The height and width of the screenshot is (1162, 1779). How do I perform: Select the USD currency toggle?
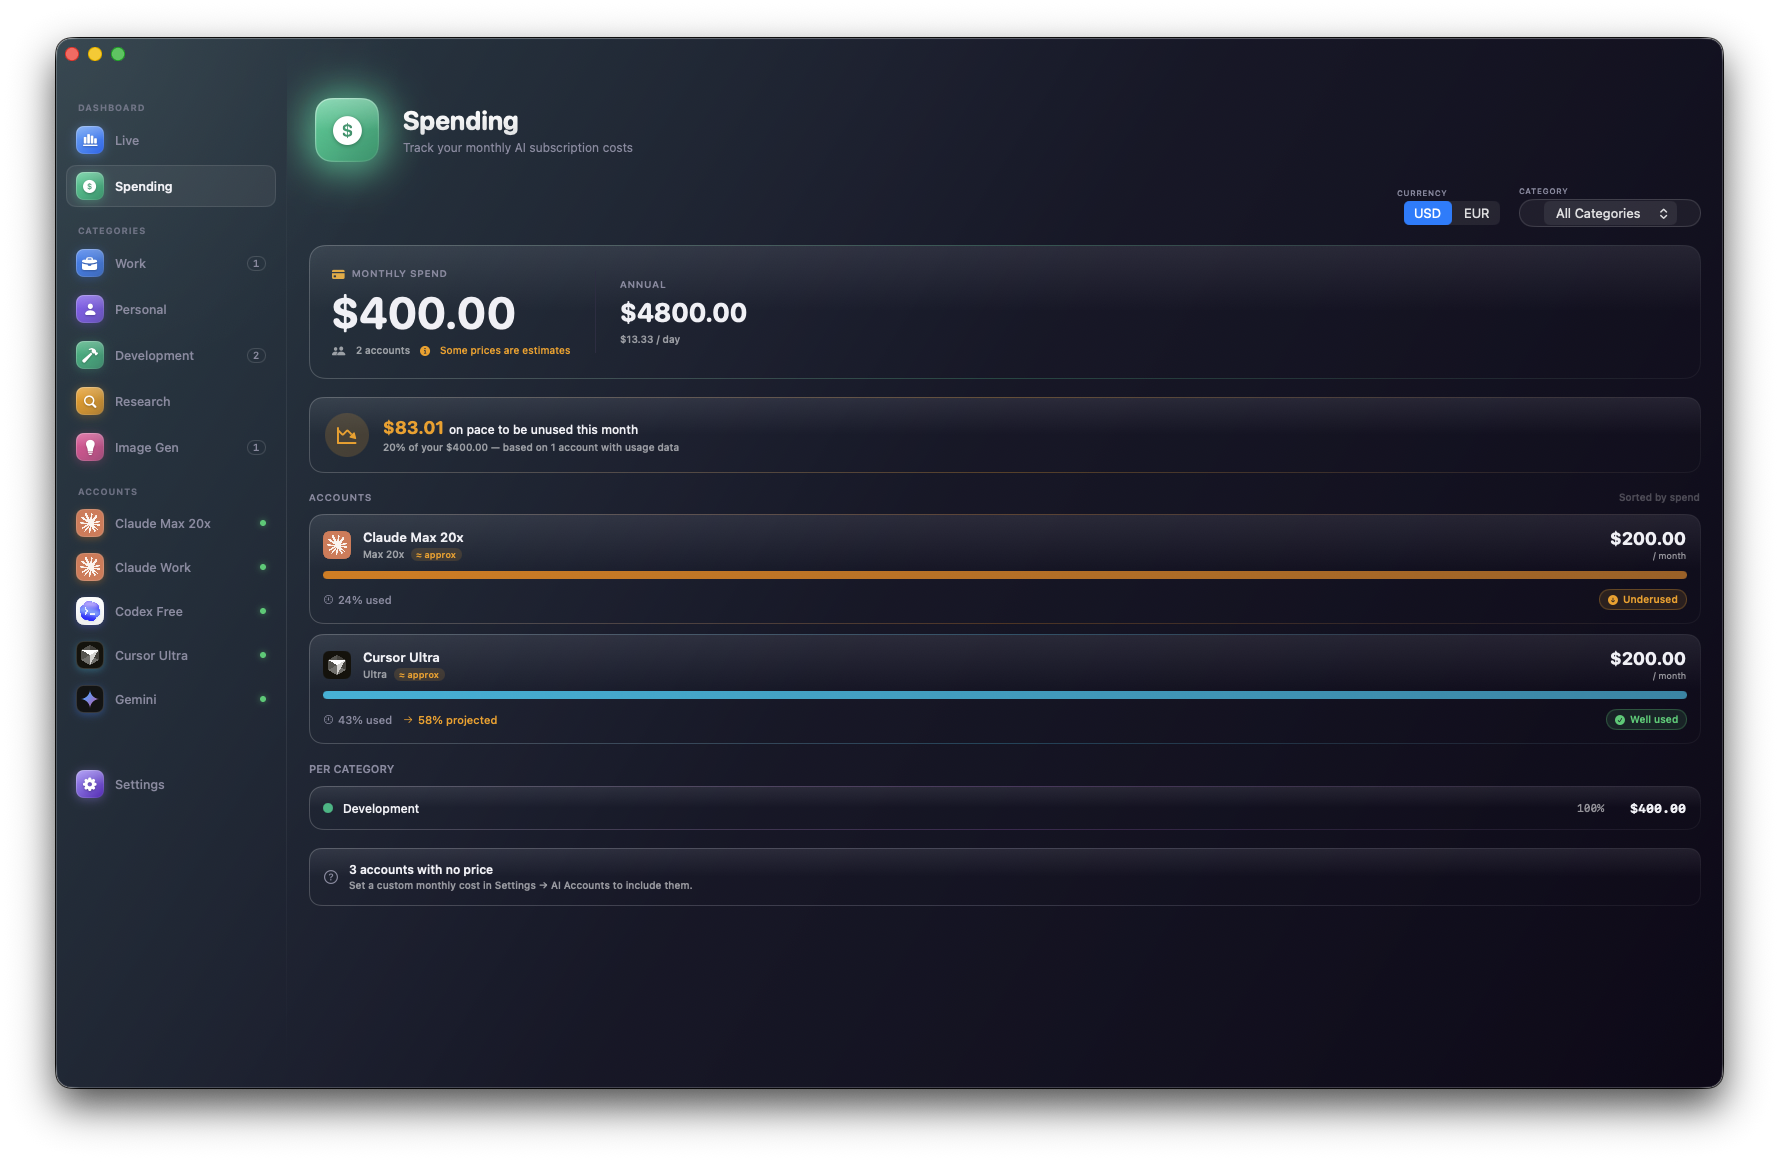[1426, 213]
